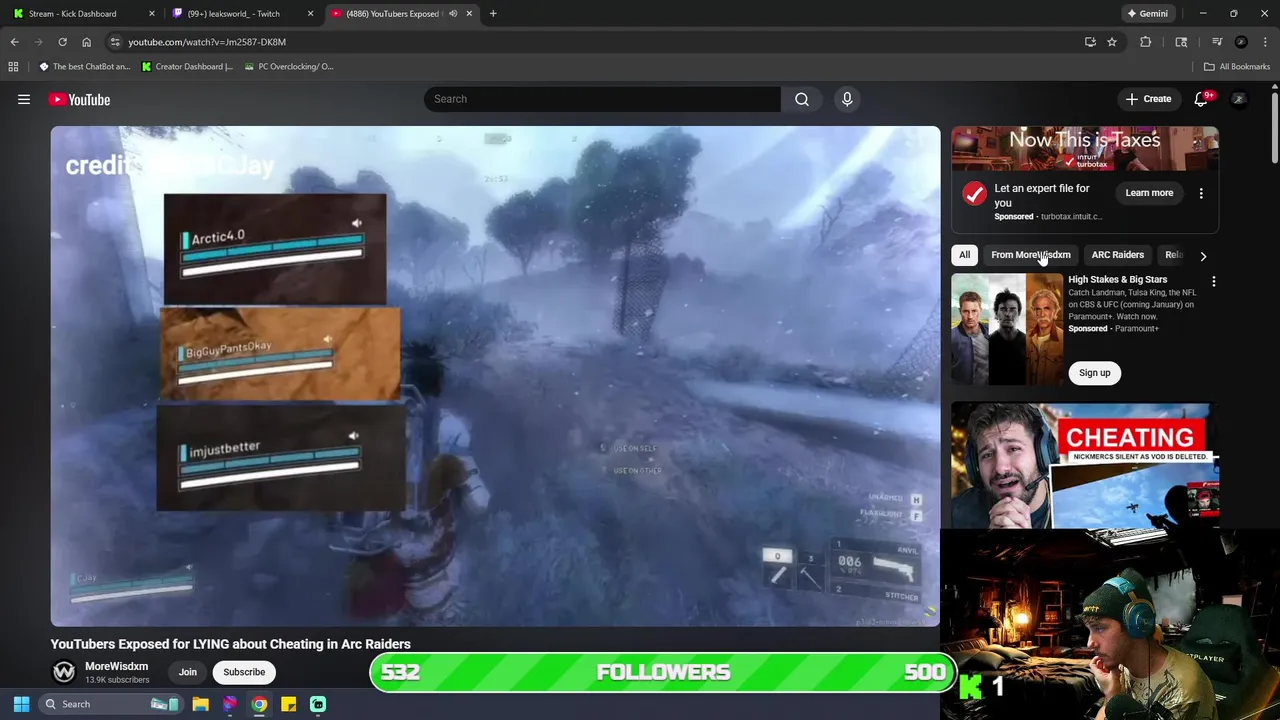Select the ARC Raiders chip
Image resolution: width=1280 pixels, height=720 pixels.
click(1117, 255)
